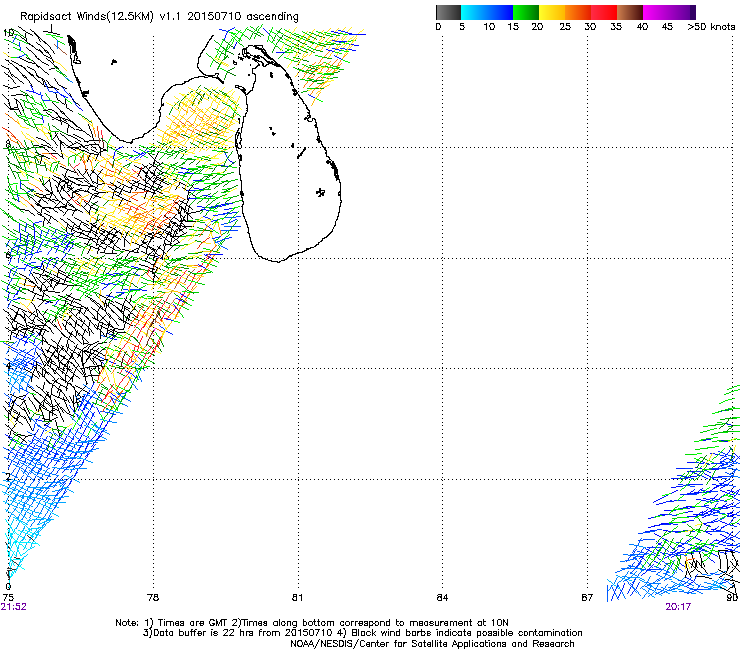This screenshot has width=740, height=650.
Task: Click the "Rapidscat Winds(12.5KM) v1.1 20150710 ascending" title
Action: click(x=159, y=17)
